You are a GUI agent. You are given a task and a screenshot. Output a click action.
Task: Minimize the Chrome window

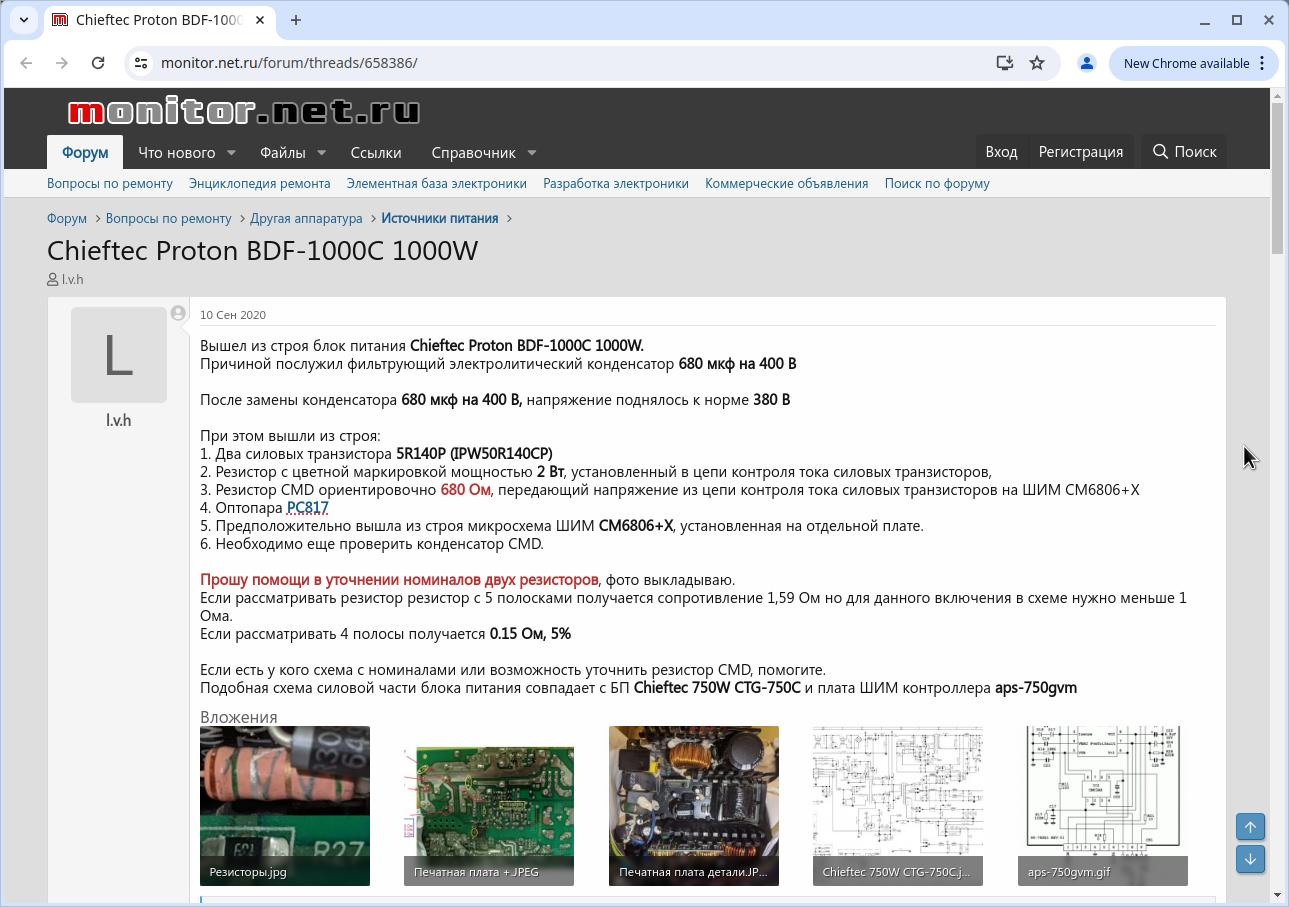pos(1205,20)
